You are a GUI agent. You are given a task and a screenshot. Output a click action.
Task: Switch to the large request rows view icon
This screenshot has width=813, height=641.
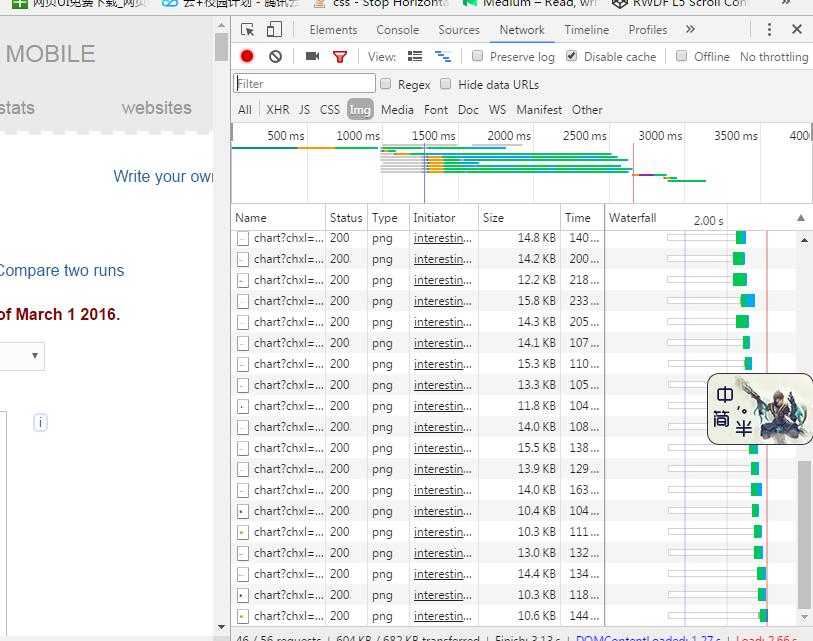(x=415, y=56)
